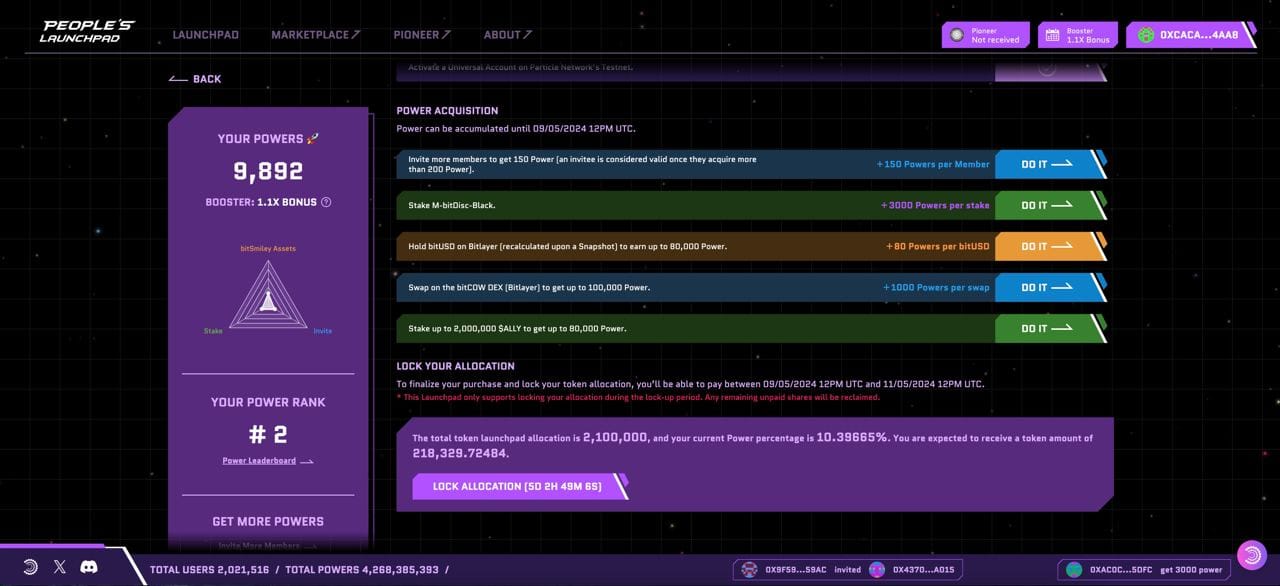The height and width of the screenshot is (586, 1280).
Task: Click the 9,892 powers value
Action: [268, 172]
